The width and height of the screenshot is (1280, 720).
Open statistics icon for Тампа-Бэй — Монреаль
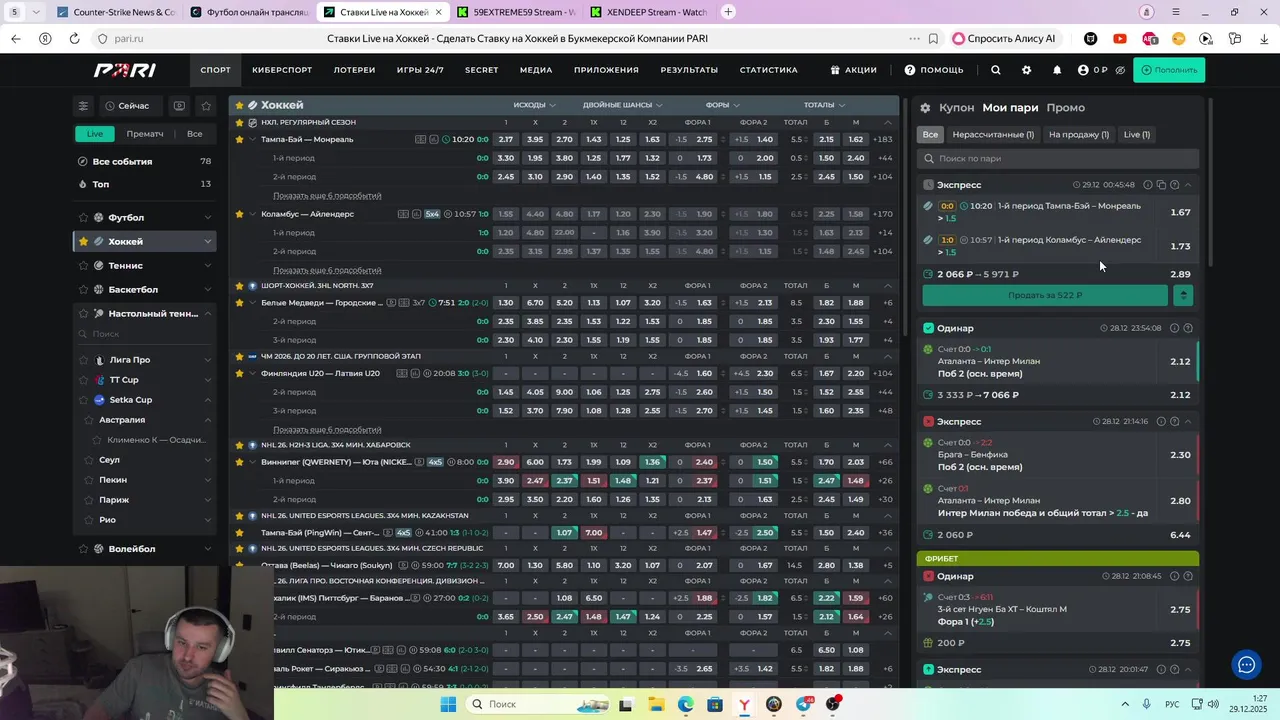click(433, 139)
